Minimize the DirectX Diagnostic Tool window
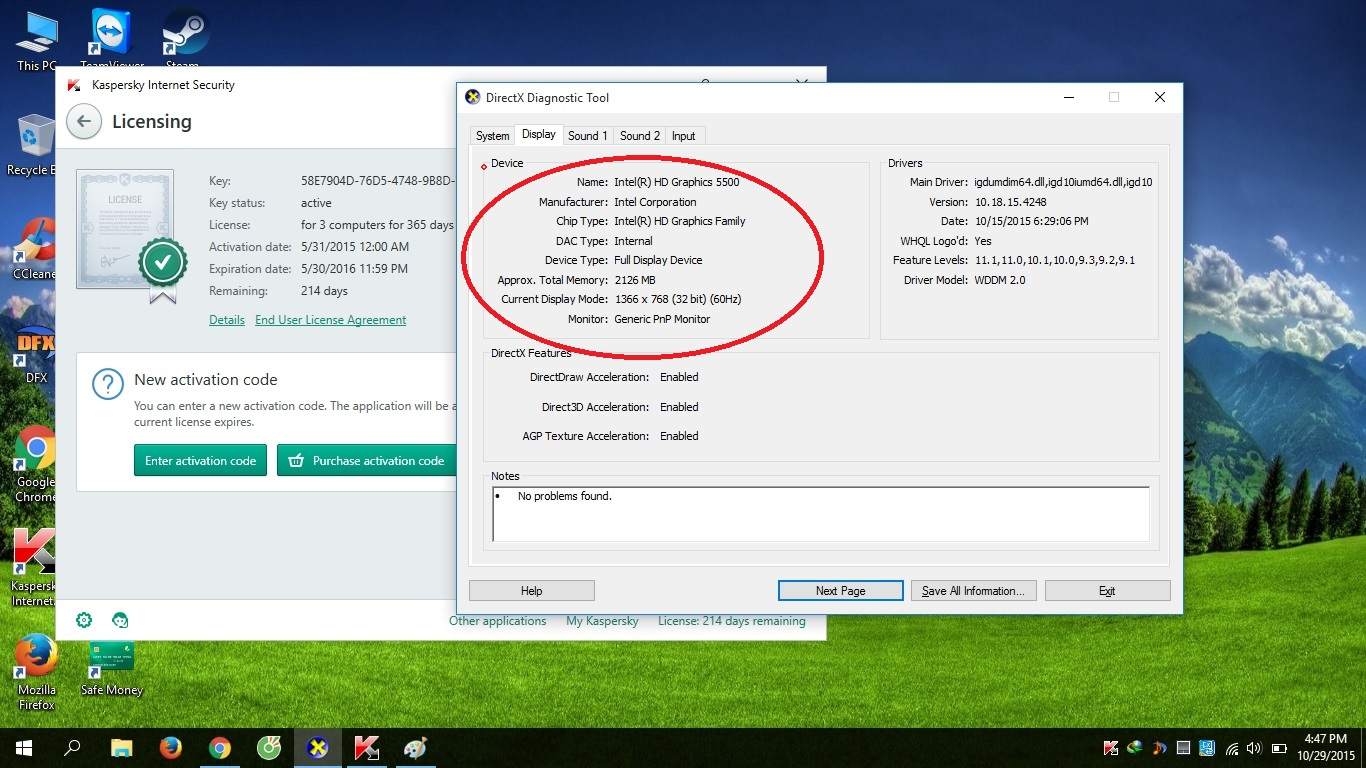The image size is (1366, 768). 1069,97
